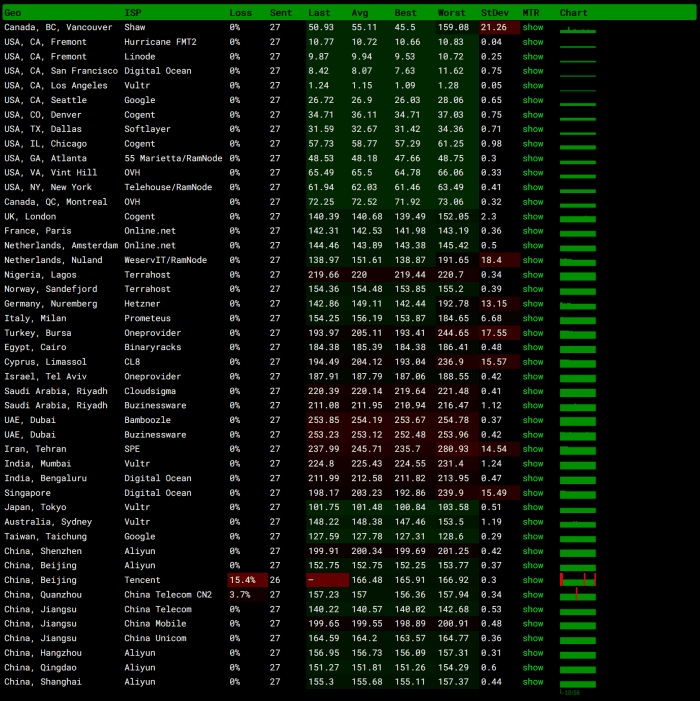700x701 pixels.
Task: Click 'Taiwan, Taichung' geo cell
Action: coord(46,536)
